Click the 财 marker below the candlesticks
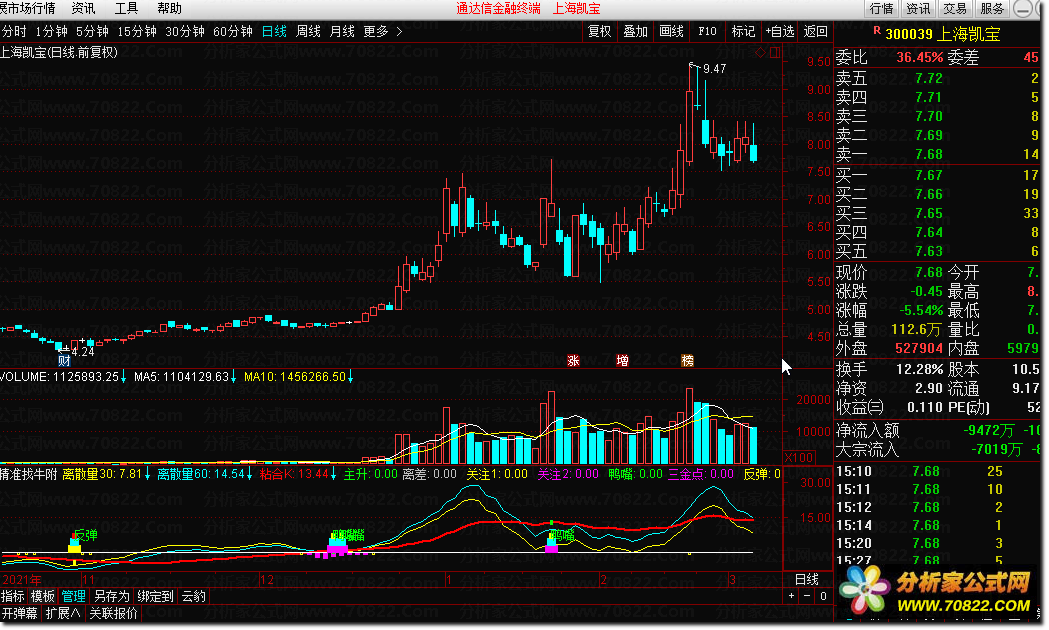Screen dimensions: 1049x630 point(64,360)
